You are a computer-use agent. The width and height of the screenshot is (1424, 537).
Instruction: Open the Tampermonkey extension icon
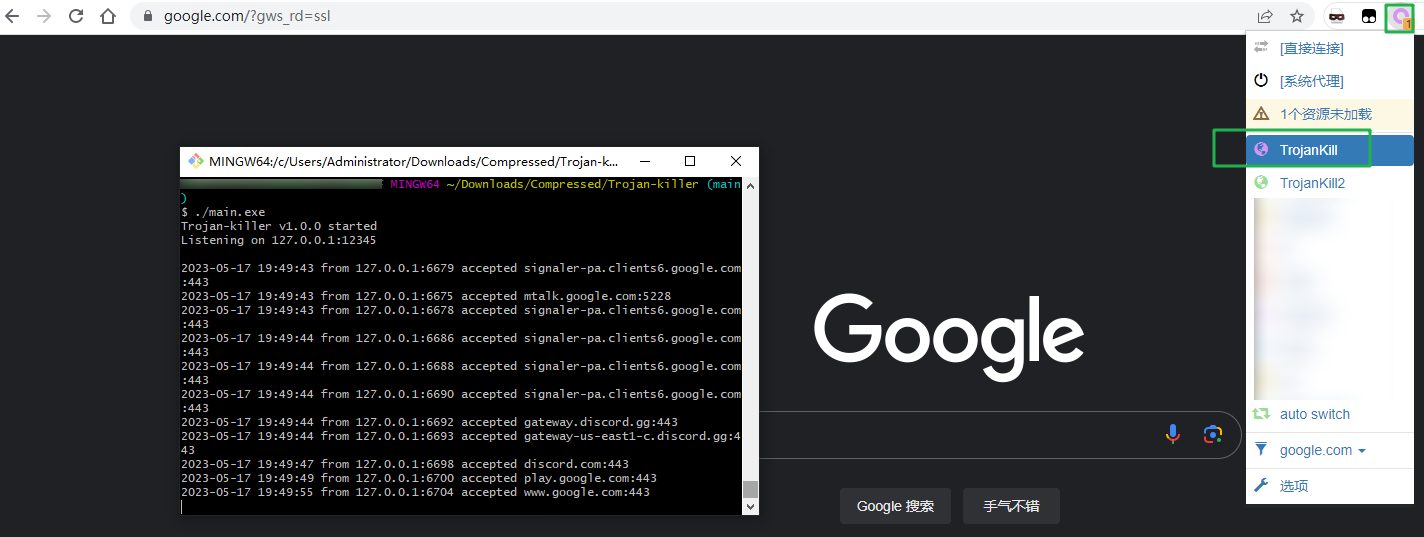pos(1369,16)
